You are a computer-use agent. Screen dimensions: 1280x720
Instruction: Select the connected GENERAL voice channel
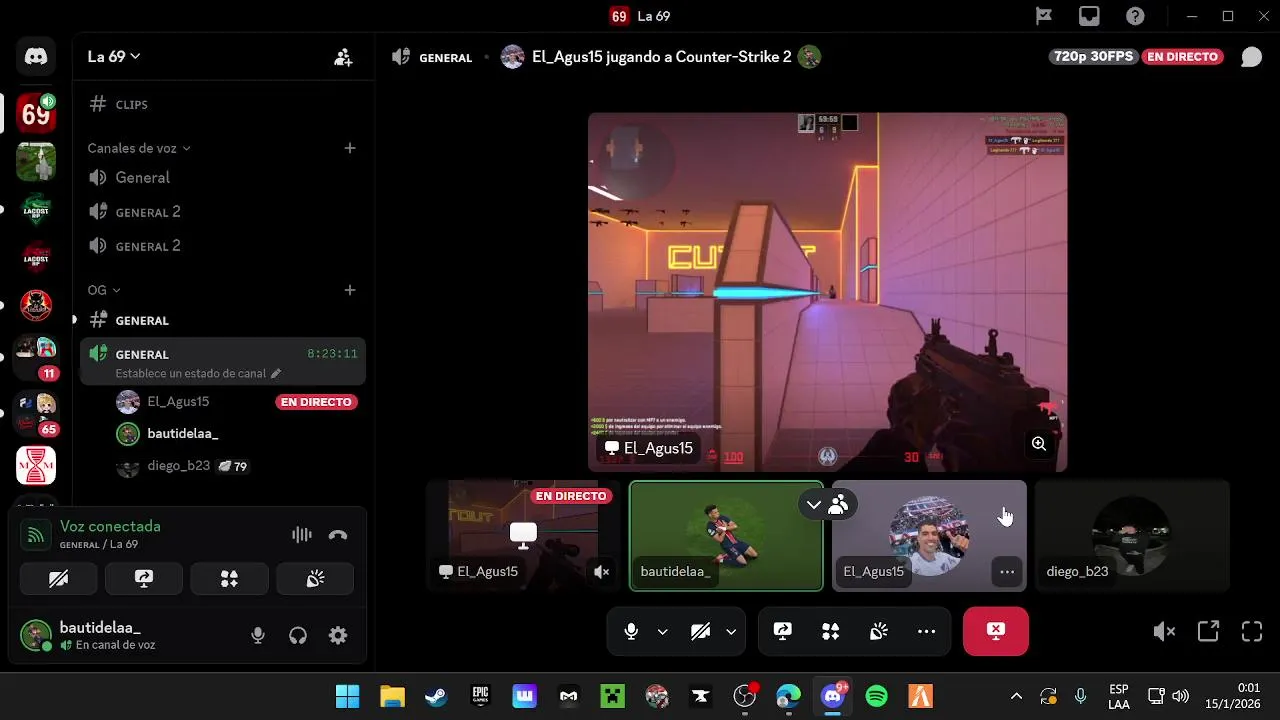[x=223, y=360]
